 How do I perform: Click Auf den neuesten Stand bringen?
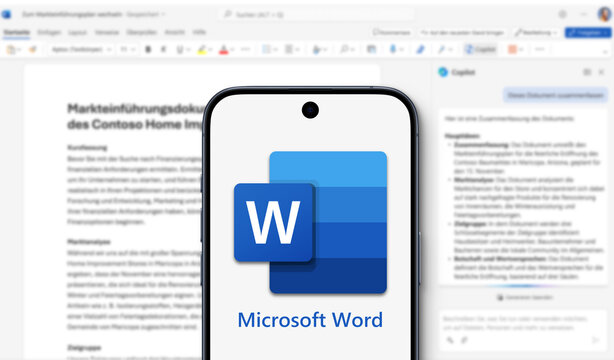pyautogui.click(x=462, y=33)
